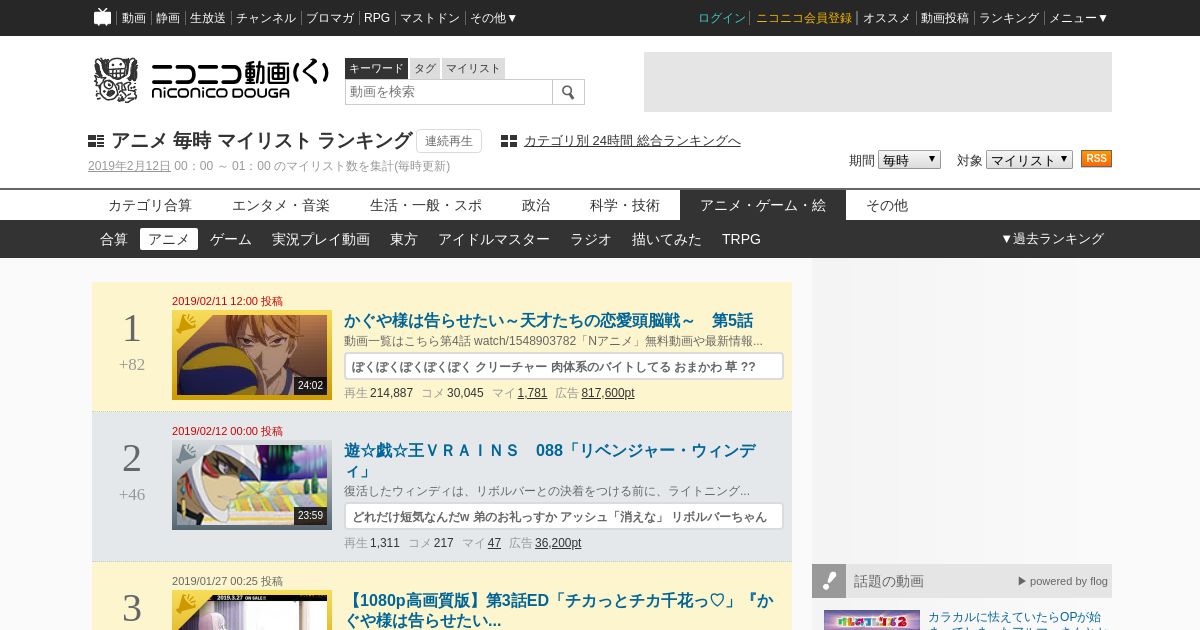The height and width of the screenshot is (630, 1200).
Task: Select キーワード search mode
Action: [x=376, y=68]
